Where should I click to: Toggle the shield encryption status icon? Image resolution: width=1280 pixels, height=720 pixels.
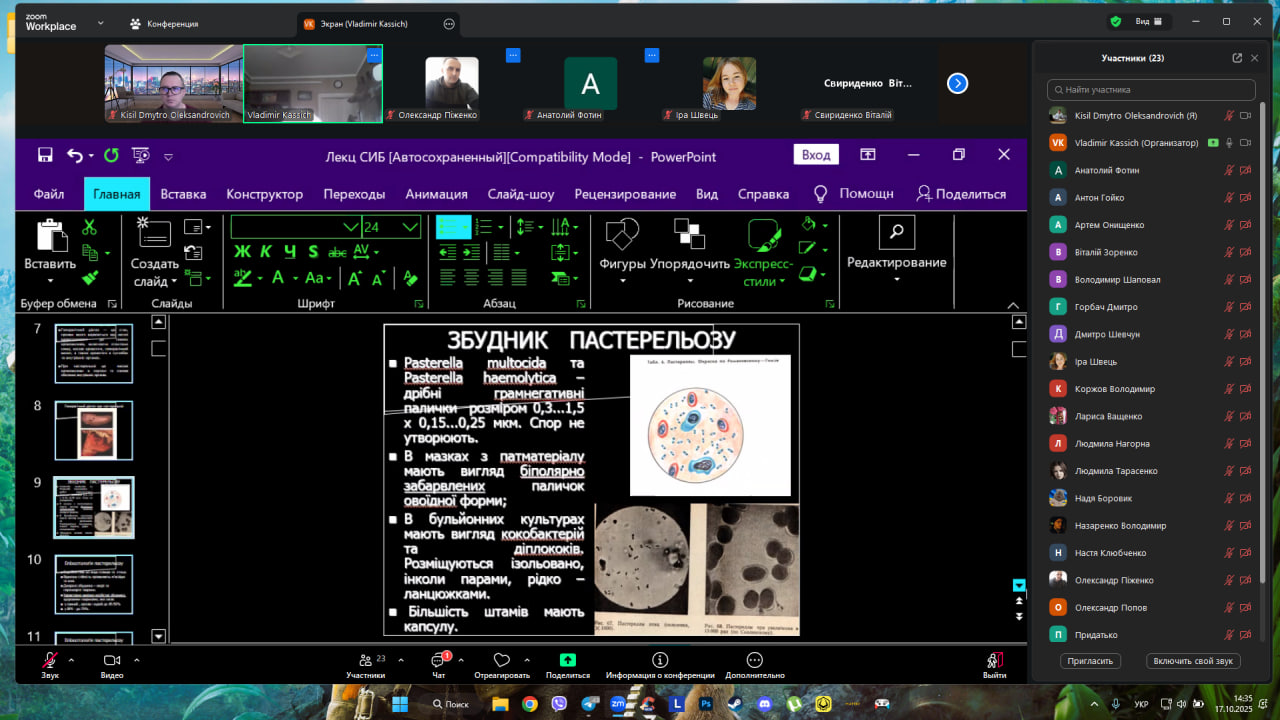pyautogui.click(x=1116, y=21)
